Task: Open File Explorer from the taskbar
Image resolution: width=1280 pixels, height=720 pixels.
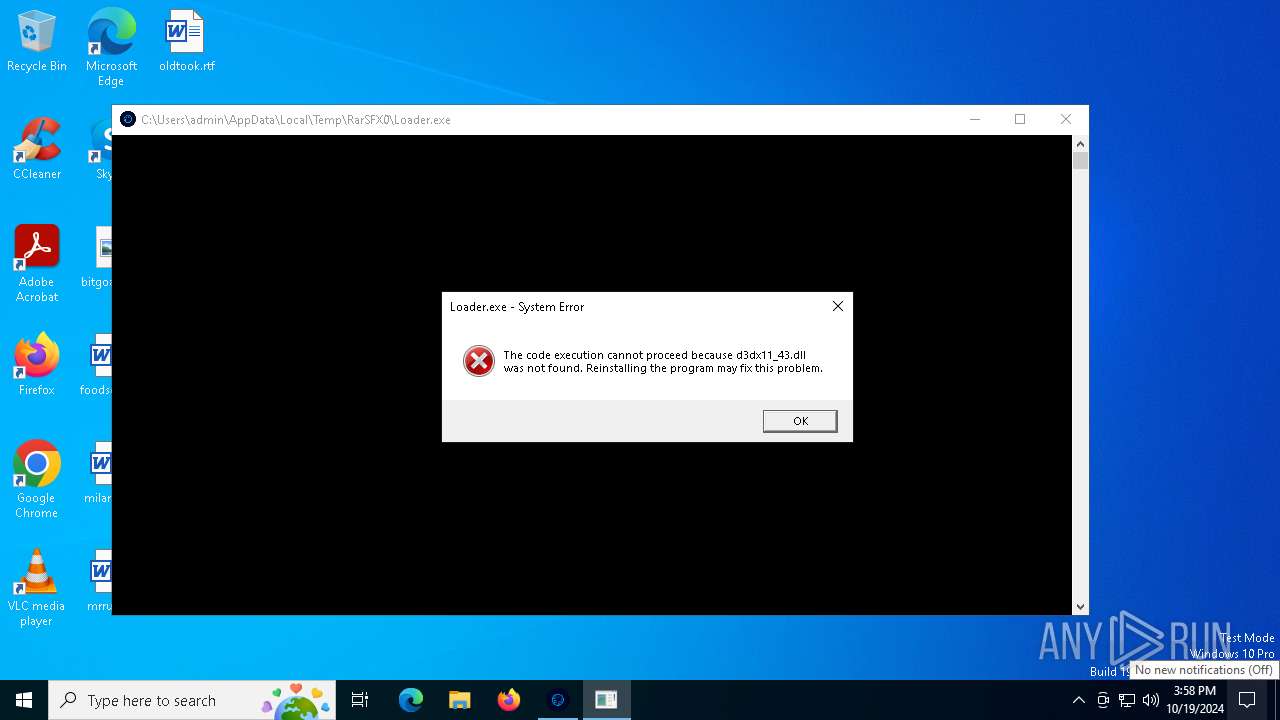Action: tap(459, 700)
